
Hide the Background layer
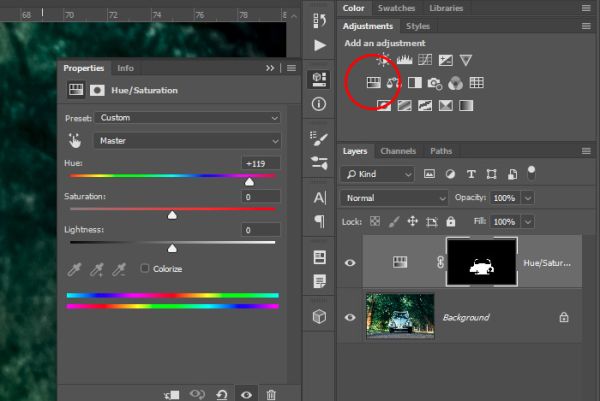(x=350, y=318)
